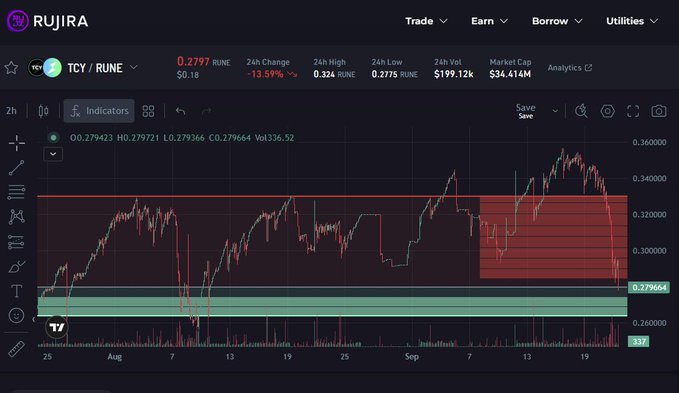The image size is (679, 393).
Task: Click the -13.59% 24h change value
Action: point(265,74)
